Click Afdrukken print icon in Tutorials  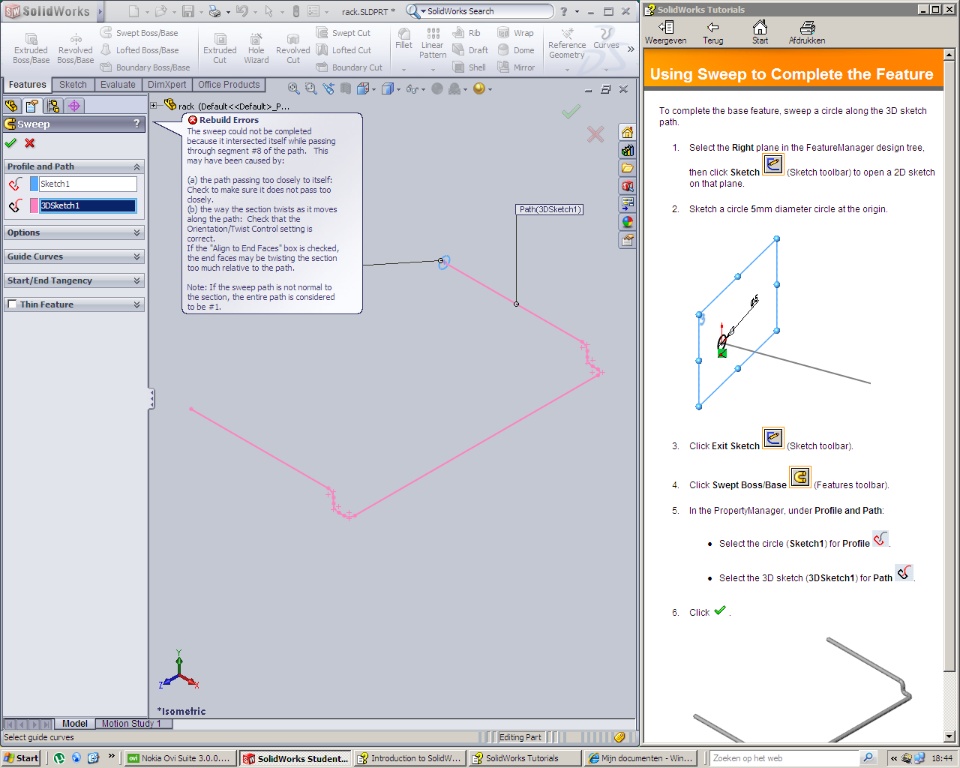click(x=807, y=32)
